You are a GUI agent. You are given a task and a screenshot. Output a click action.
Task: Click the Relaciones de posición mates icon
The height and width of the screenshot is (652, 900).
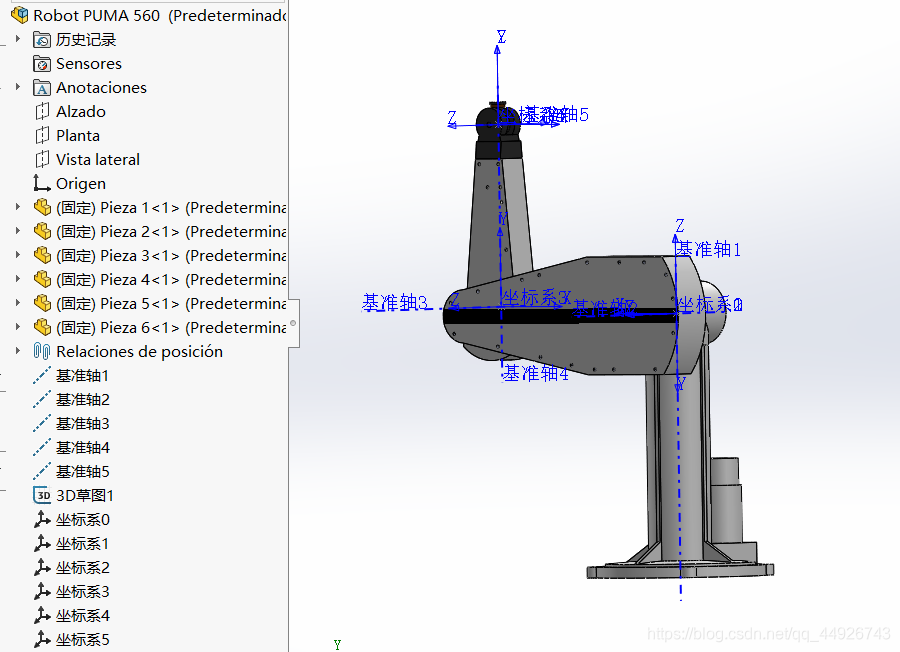pyautogui.click(x=42, y=351)
